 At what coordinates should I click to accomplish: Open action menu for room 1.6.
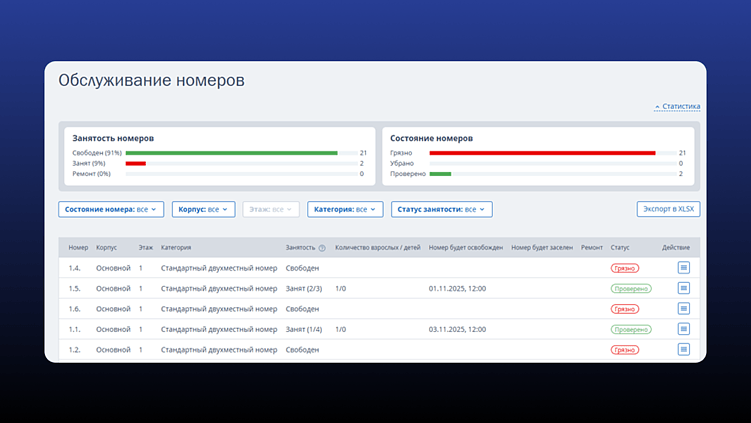(683, 309)
